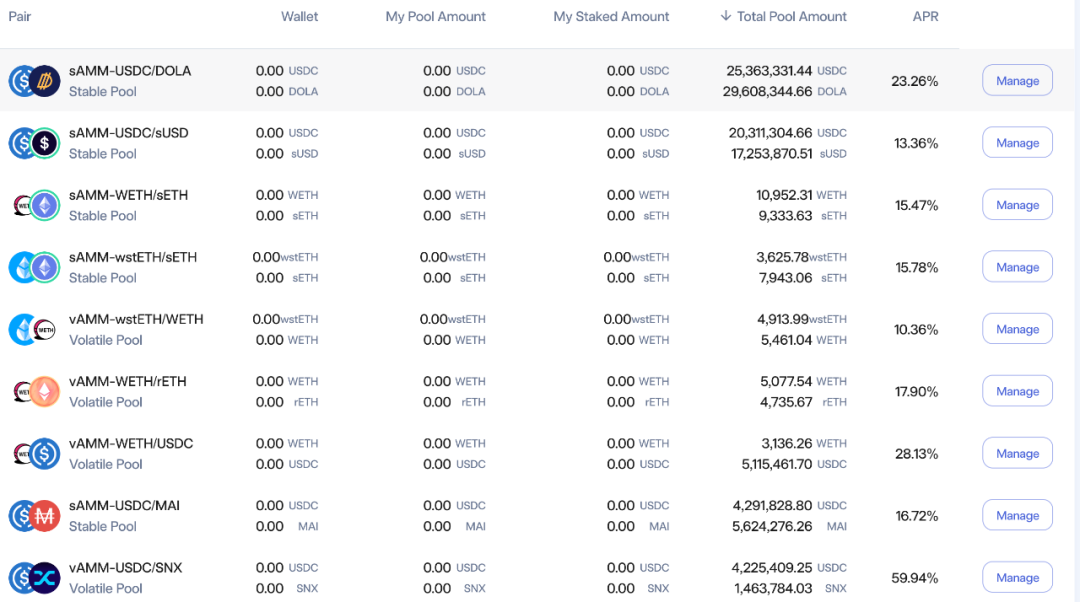Click the Pair column header

[19, 17]
